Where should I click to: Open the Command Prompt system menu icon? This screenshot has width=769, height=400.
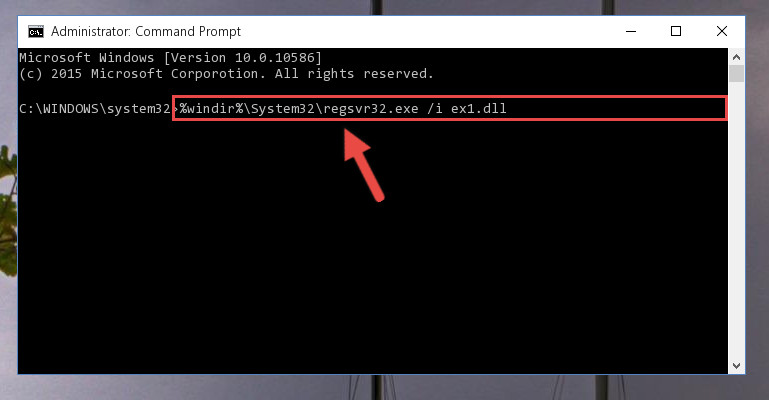click(x=35, y=32)
